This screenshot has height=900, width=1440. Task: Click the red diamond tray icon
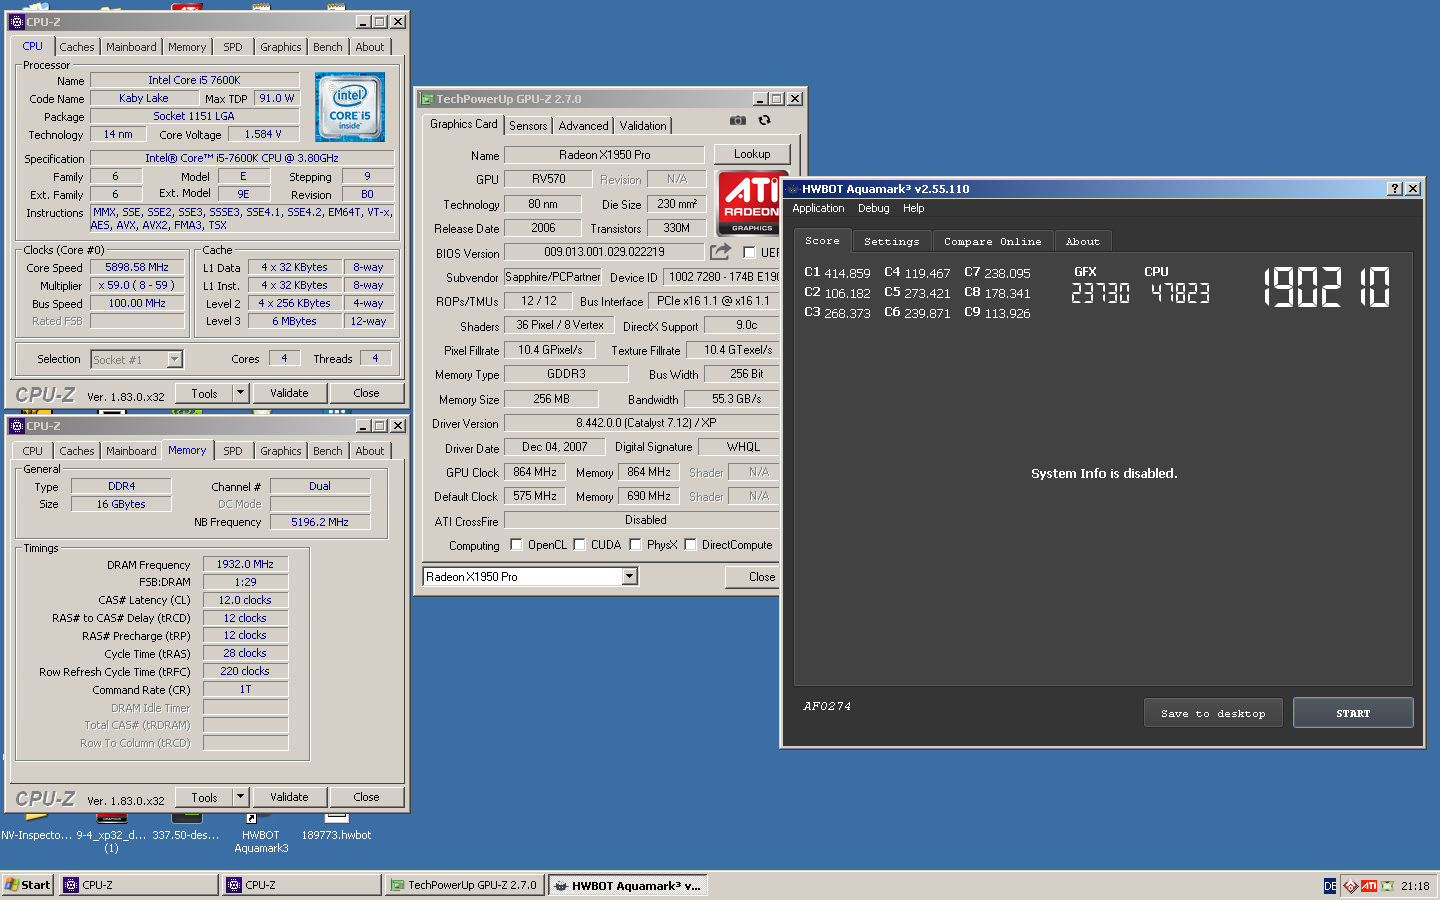(x=1351, y=886)
